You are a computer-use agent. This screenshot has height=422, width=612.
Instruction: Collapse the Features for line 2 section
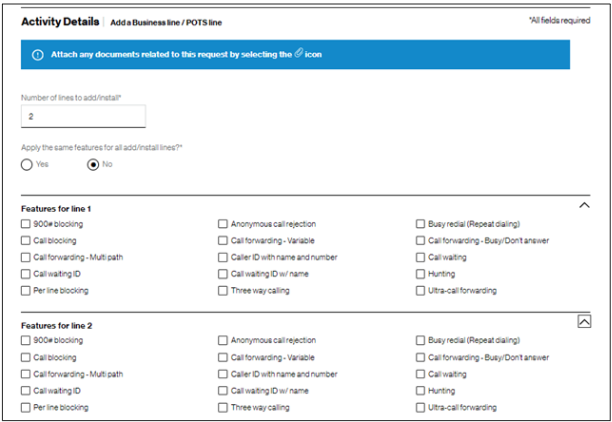pos(584,321)
